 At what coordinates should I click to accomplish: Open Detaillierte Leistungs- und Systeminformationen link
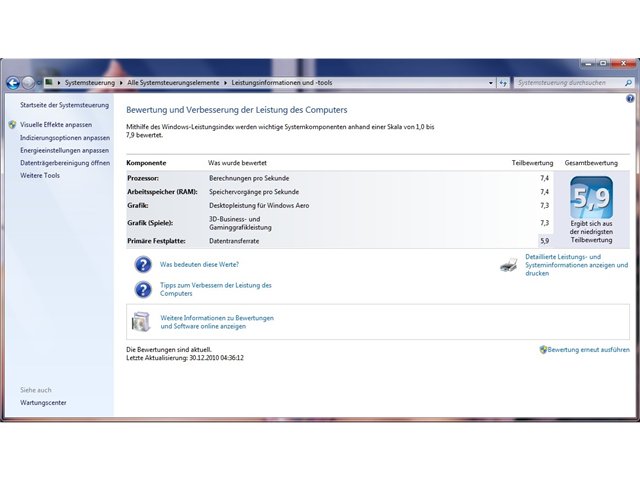(x=576, y=265)
